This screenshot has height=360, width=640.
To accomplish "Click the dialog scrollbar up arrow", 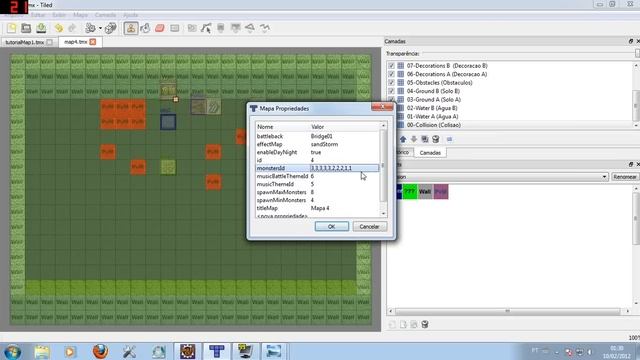I will 383,126.
